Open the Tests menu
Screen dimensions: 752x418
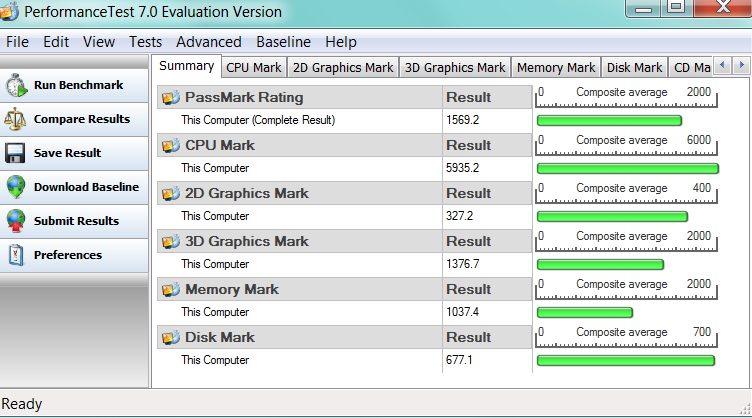145,42
